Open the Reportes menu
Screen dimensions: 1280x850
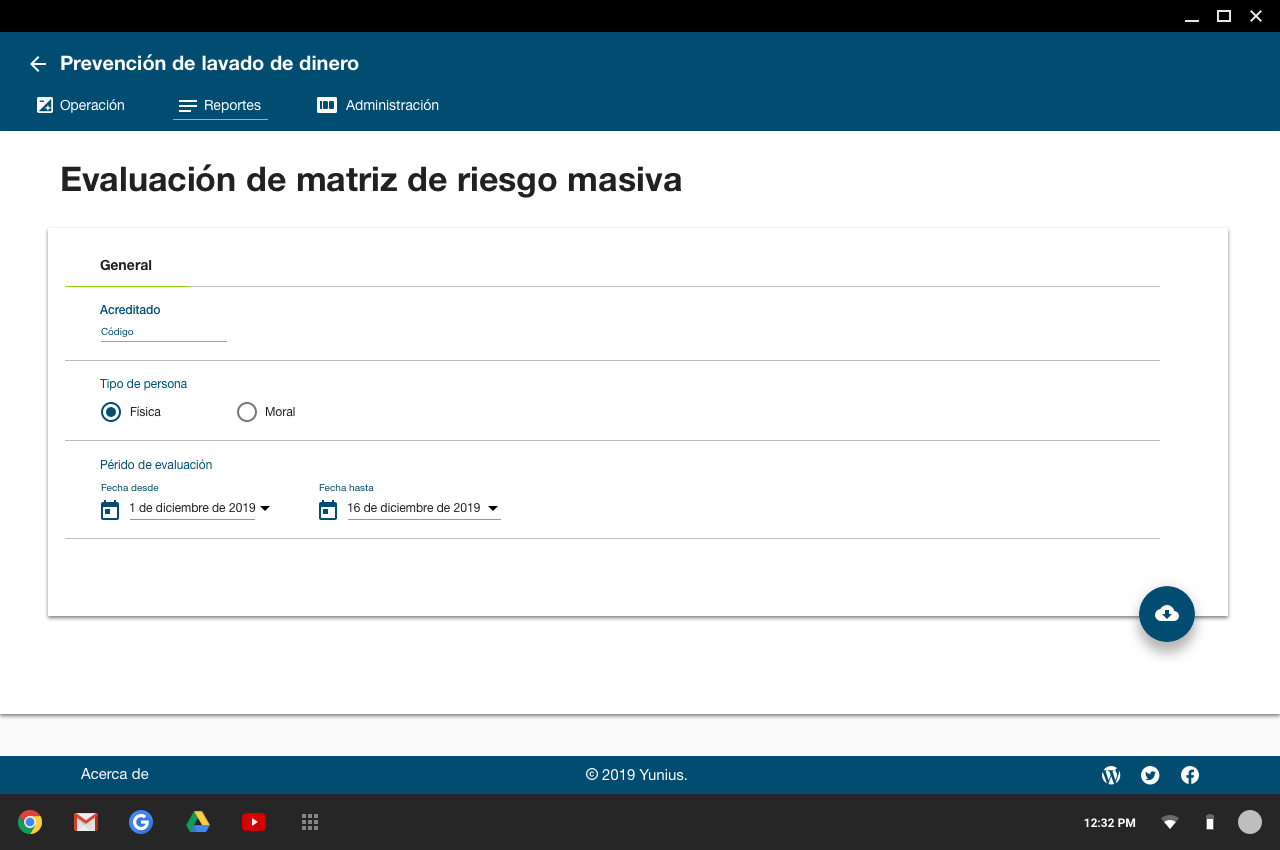[x=220, y=105]
